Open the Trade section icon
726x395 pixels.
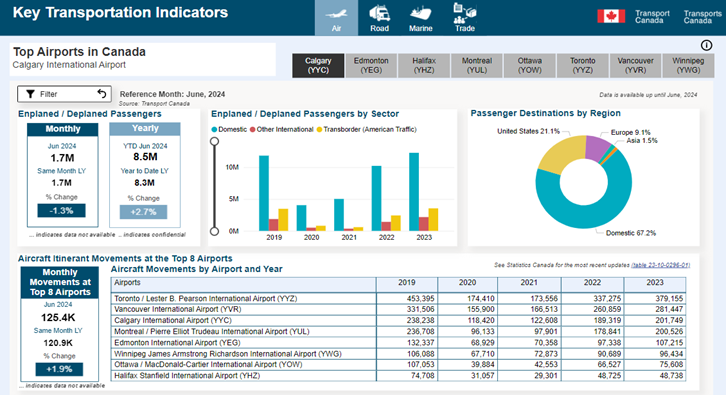(464, 13)
